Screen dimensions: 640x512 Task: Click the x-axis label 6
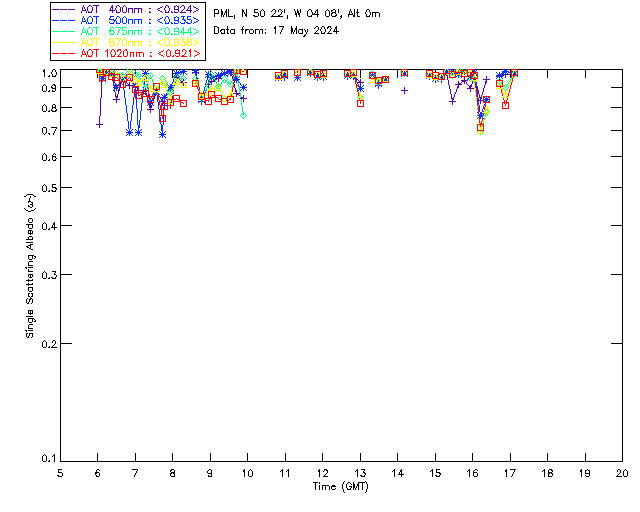(x=98, y=473)
